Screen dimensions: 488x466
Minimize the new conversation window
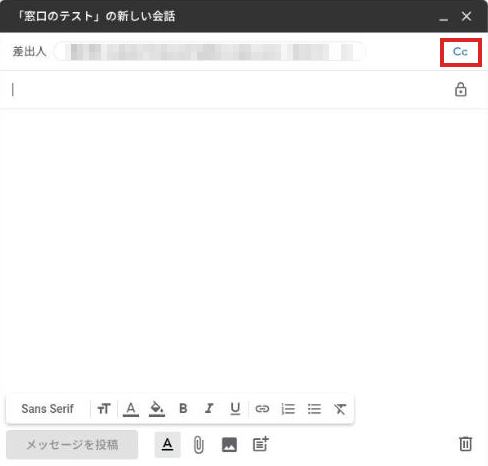(x=443, y=19)
